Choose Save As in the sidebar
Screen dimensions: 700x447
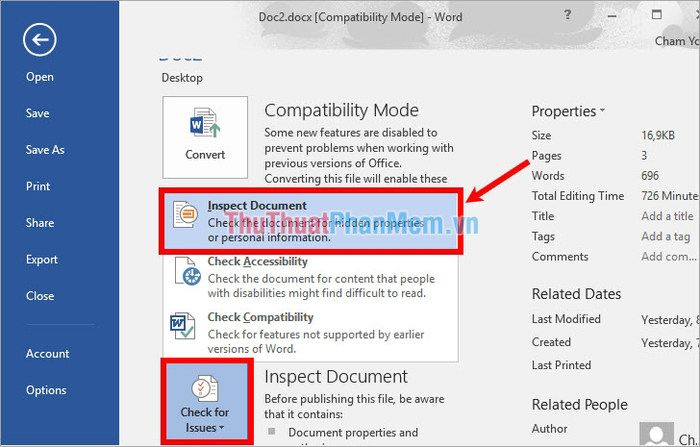coord(45,150)
